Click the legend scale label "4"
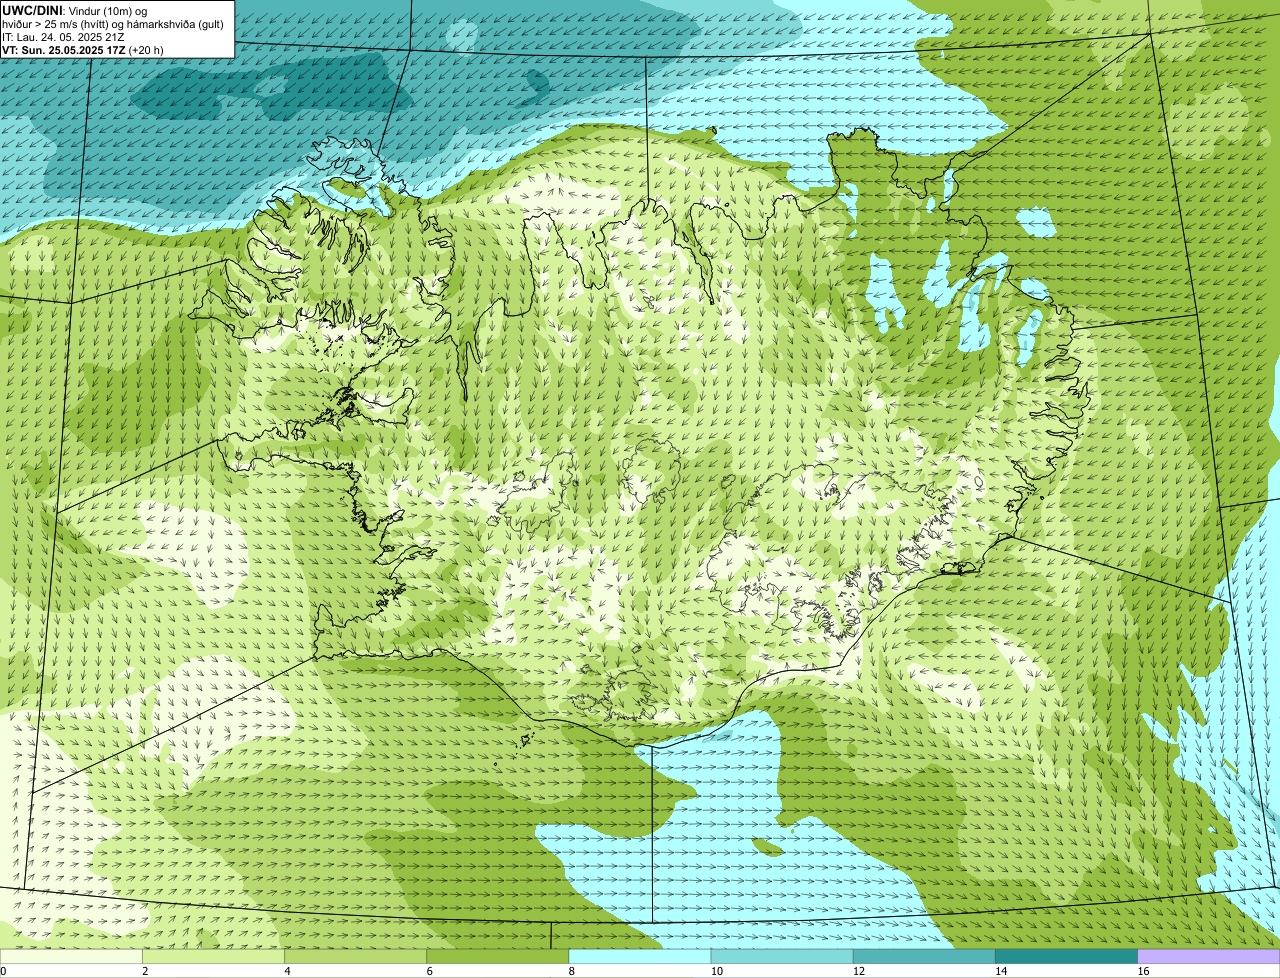This screenshot has height=978, width=1280. 287,971
